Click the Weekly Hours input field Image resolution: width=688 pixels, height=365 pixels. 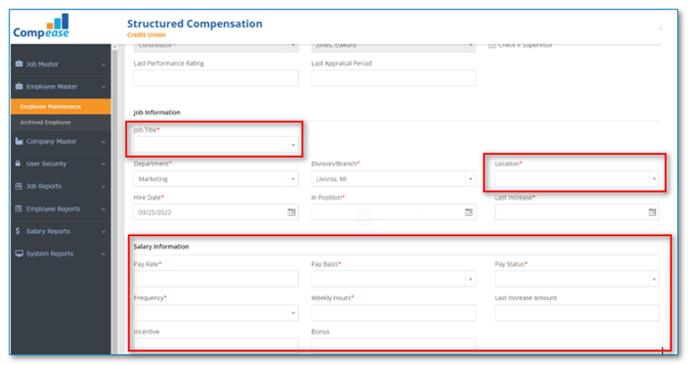tap(394, 313)
